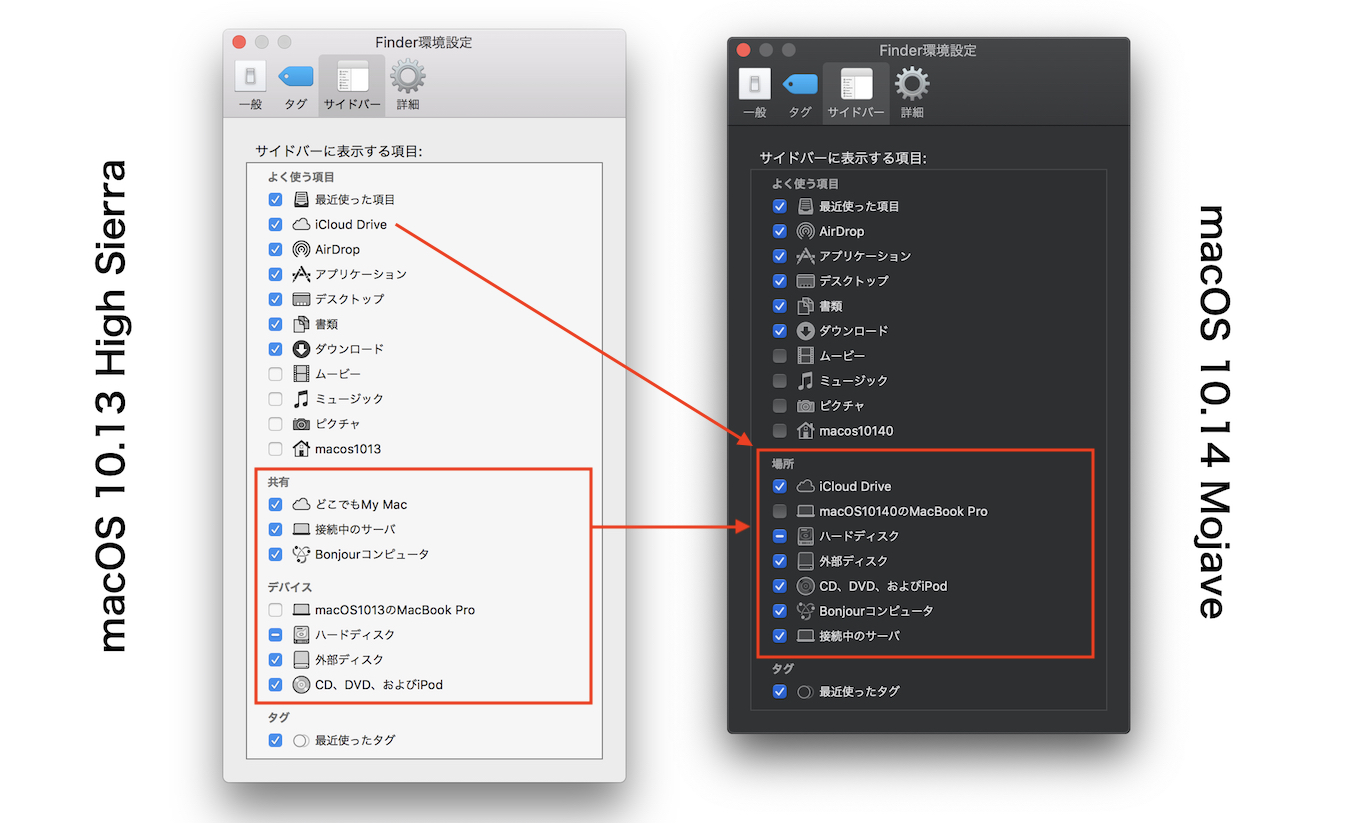The height and width of the screenshot is (823, 1360).
Task: Close the light Finder preferences window
Action: (x=239, y=42)
